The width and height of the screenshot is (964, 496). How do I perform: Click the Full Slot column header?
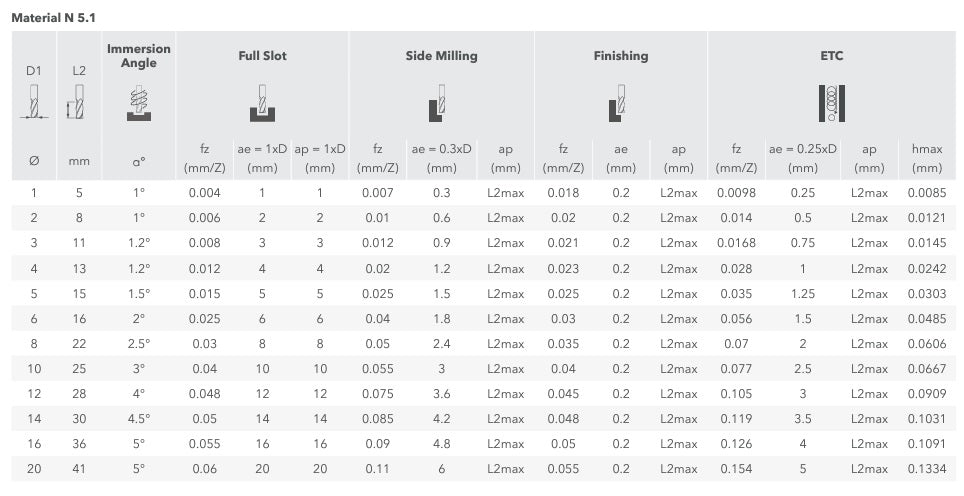(x=263, y=56)
